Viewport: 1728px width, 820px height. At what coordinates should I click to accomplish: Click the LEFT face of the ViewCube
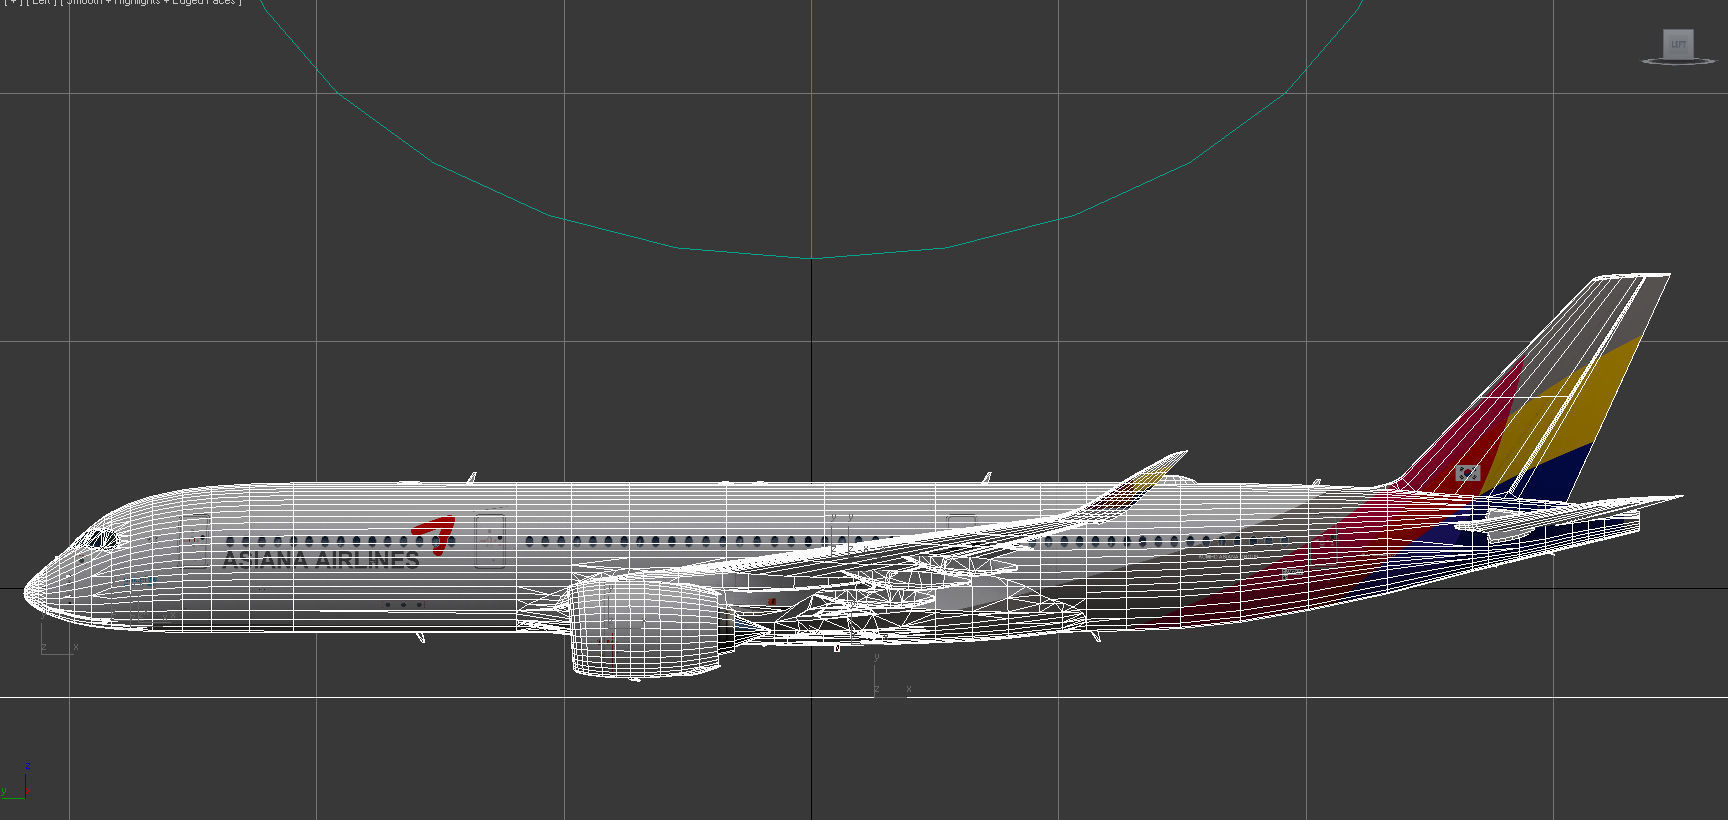[x=1678, y=43]
